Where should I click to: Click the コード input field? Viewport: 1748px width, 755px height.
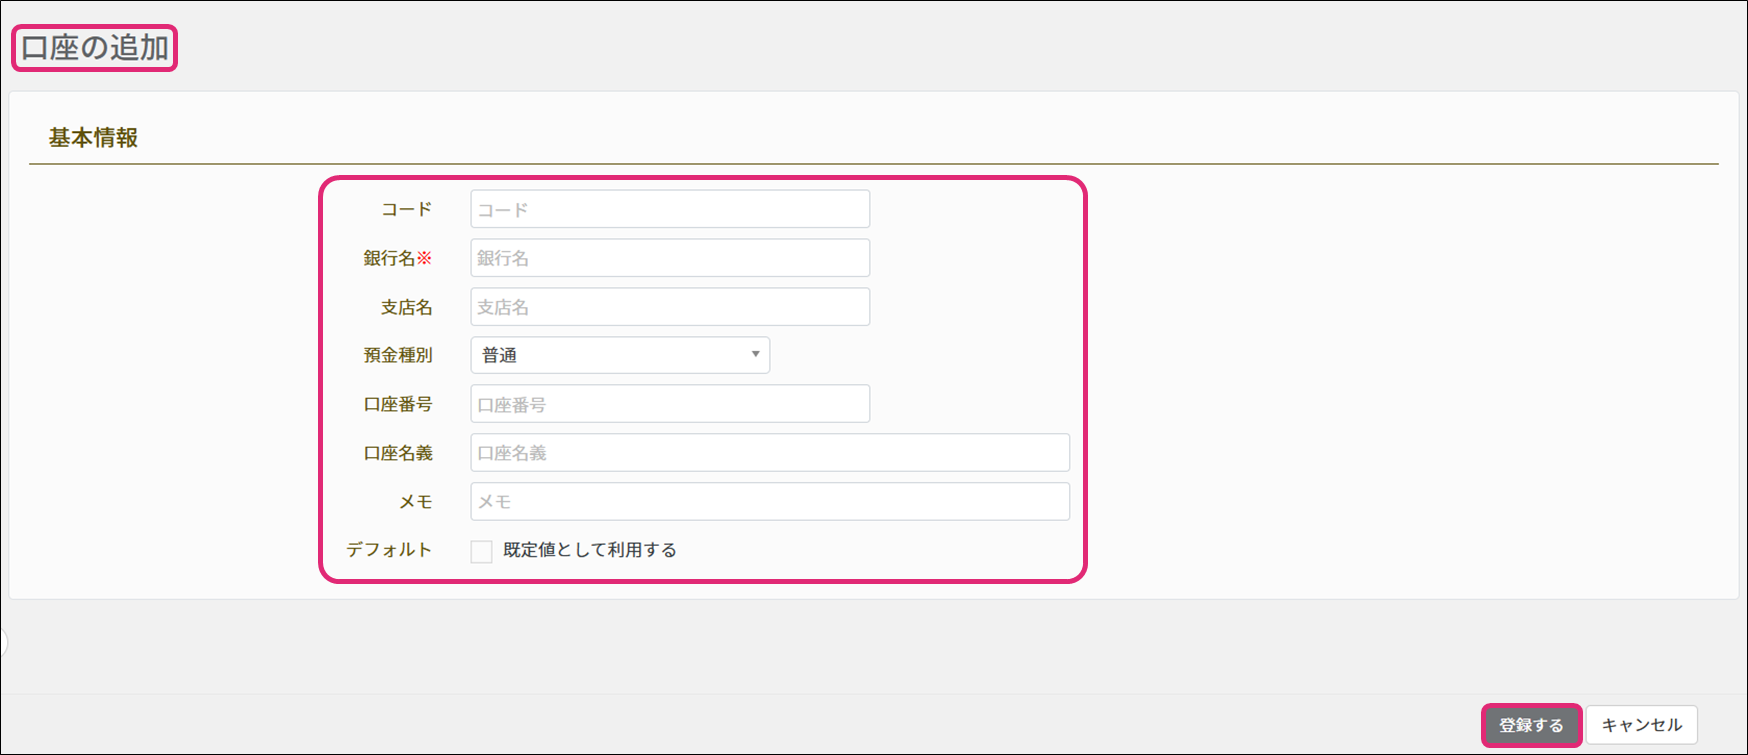pyautogui.click(x=670, y=209)
